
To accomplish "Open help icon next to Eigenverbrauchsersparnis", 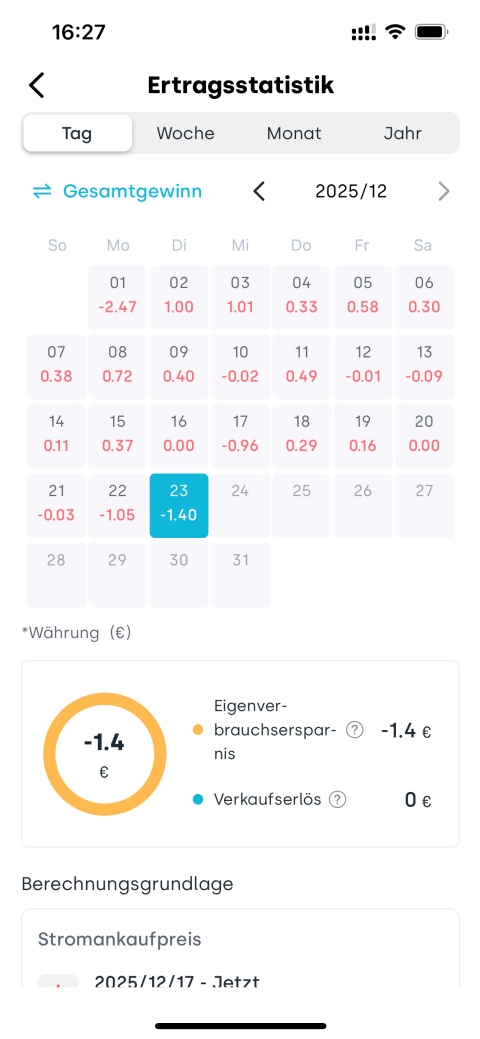I will click(355, 731).
